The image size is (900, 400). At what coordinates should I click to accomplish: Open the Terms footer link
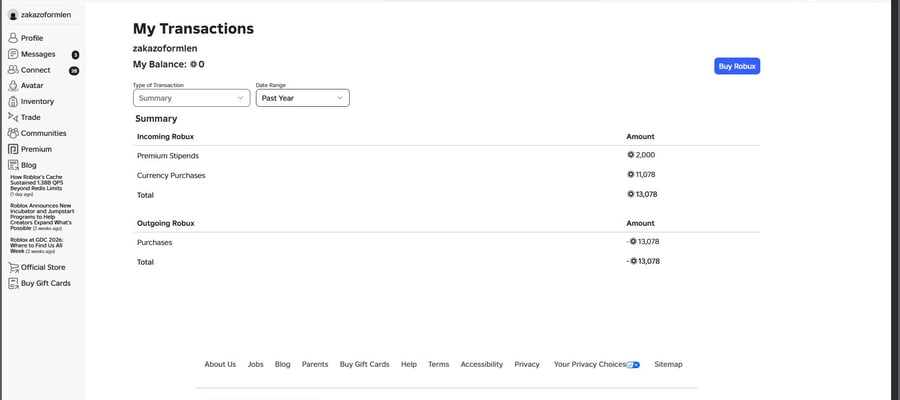click(x=439, y=364)
